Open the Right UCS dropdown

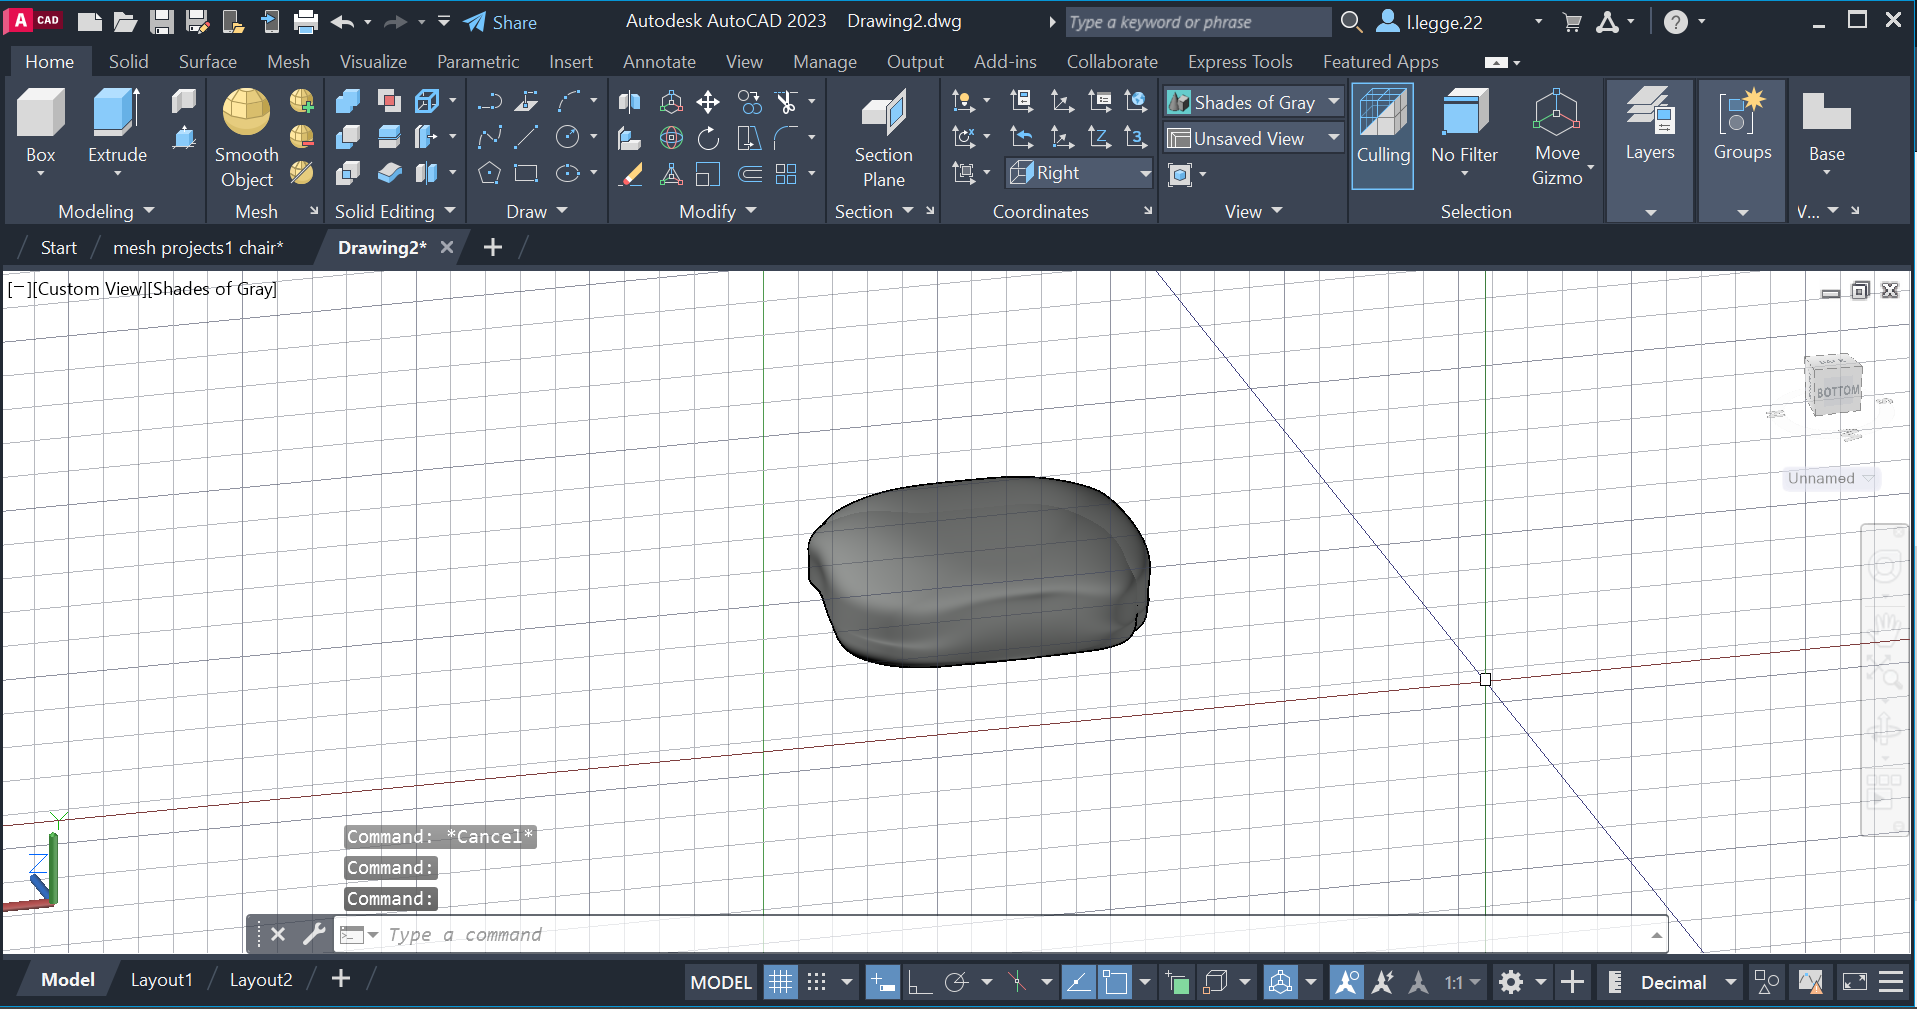pyautogui.click(x=1080, y=173)
